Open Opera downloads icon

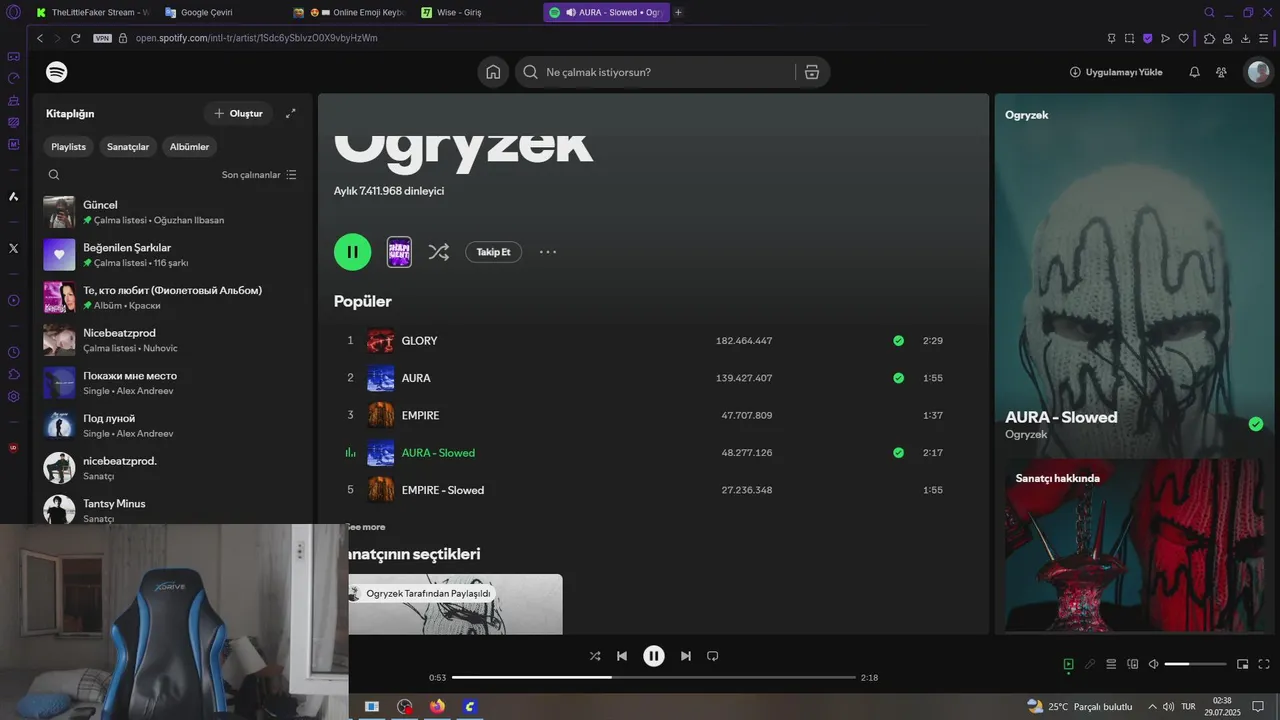[x=1245, y=38]
